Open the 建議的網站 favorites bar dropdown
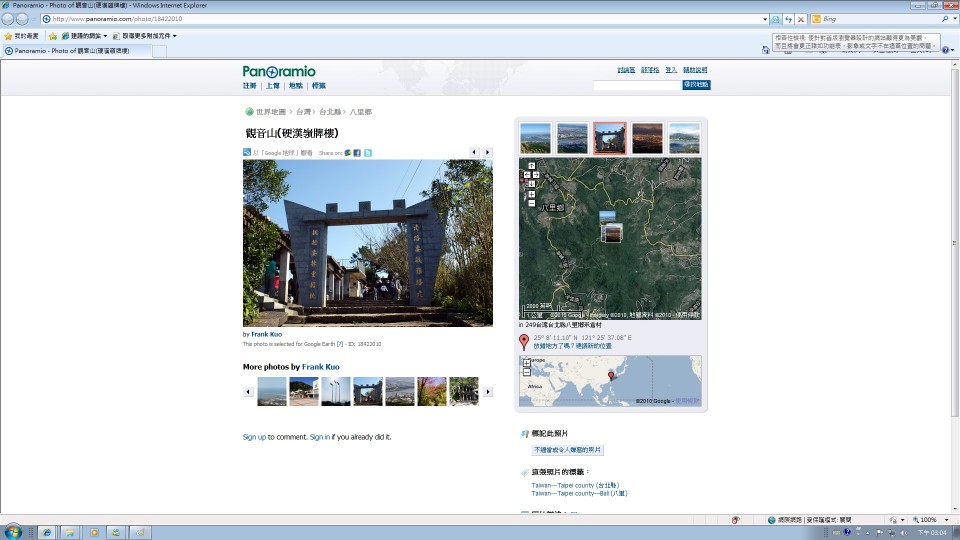This screenshot has width=960, height=540. point(84,36)
